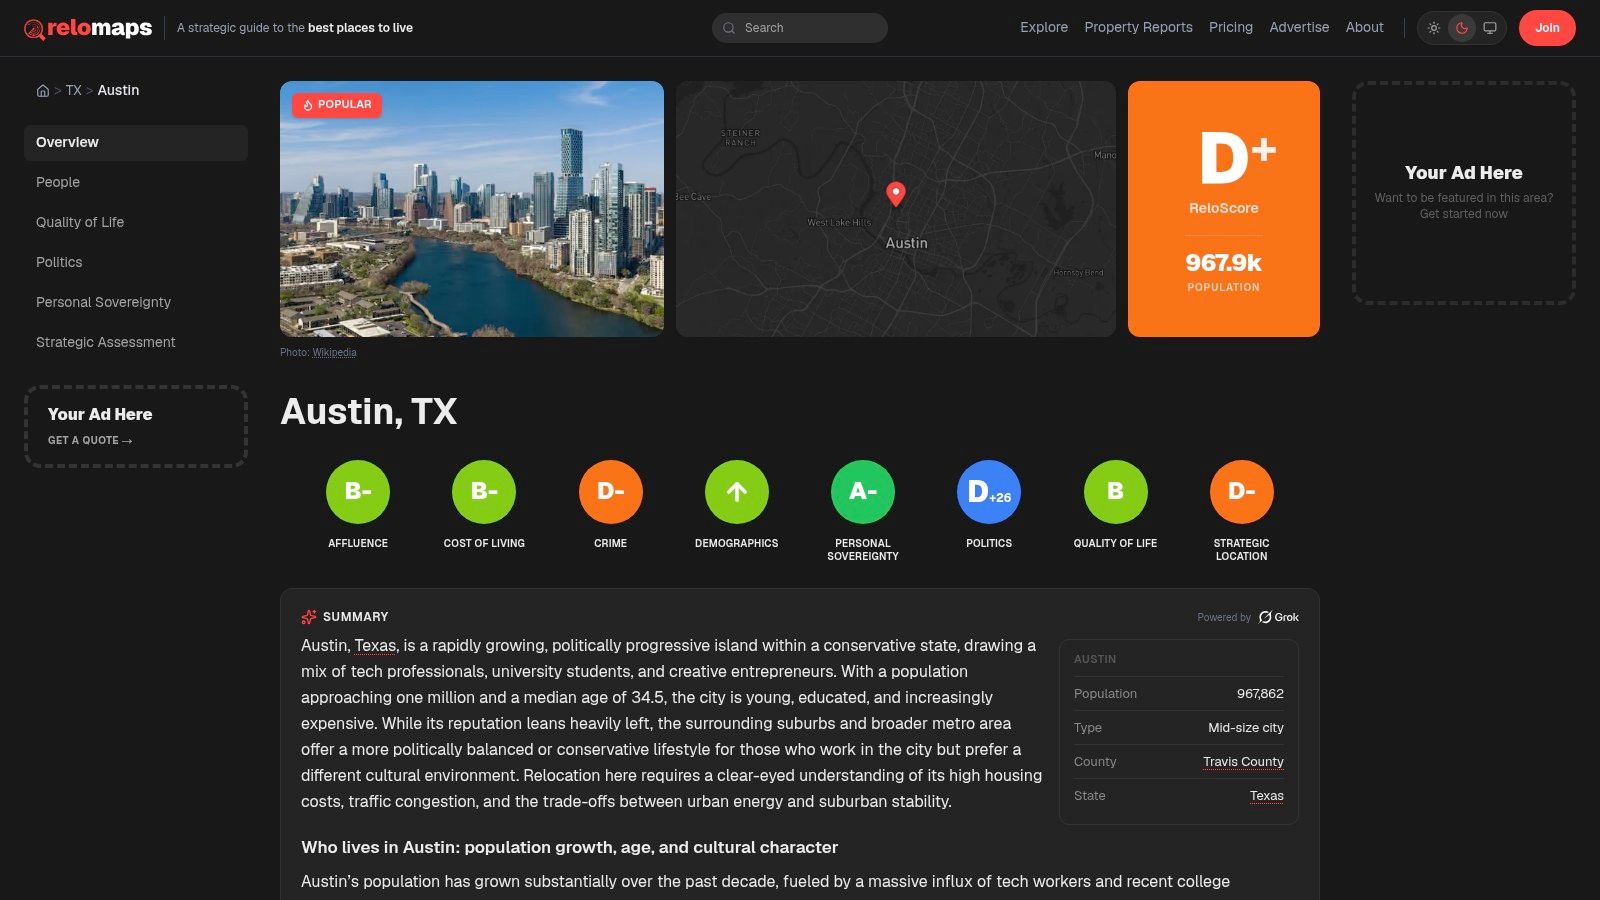This screenshot has height=900, width=1600.
Task: Open the Politics D+26 circle
Action: click(989, 491)
